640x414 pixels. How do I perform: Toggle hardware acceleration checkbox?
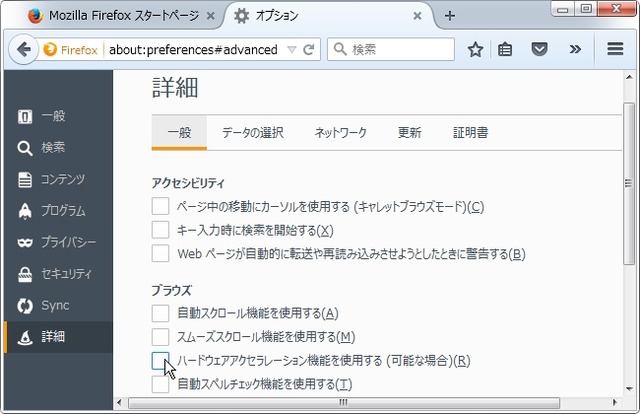coord(160,361)
